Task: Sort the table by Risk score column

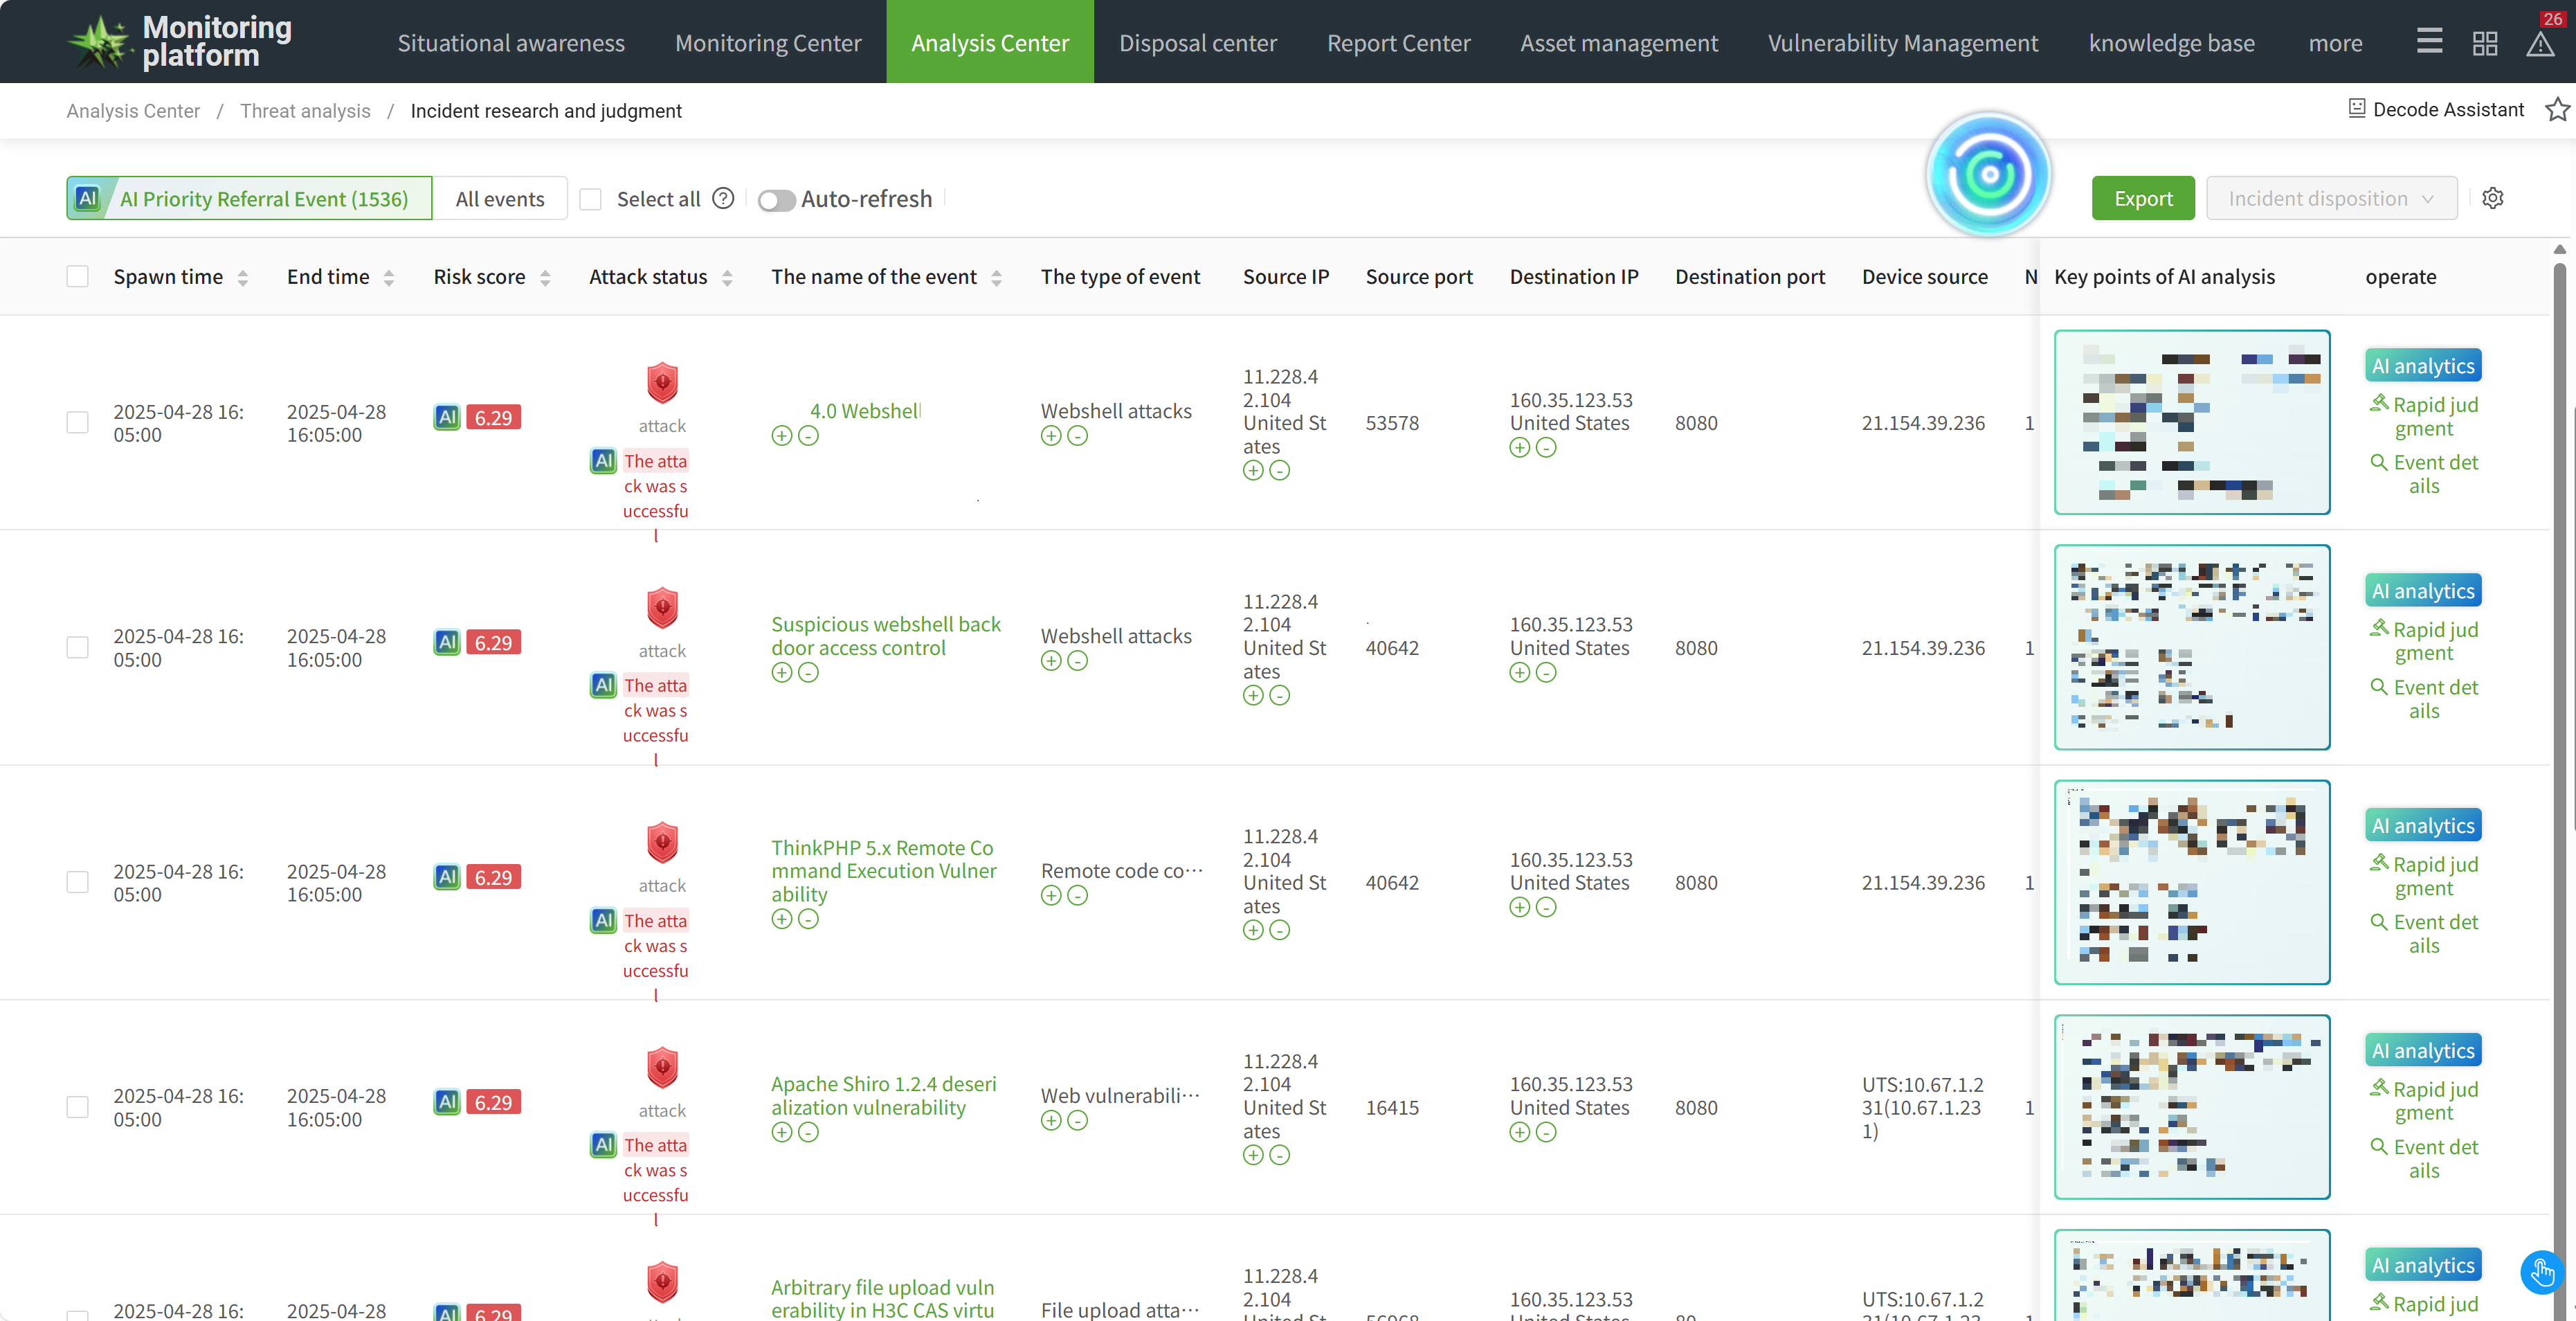Action: 545,278
